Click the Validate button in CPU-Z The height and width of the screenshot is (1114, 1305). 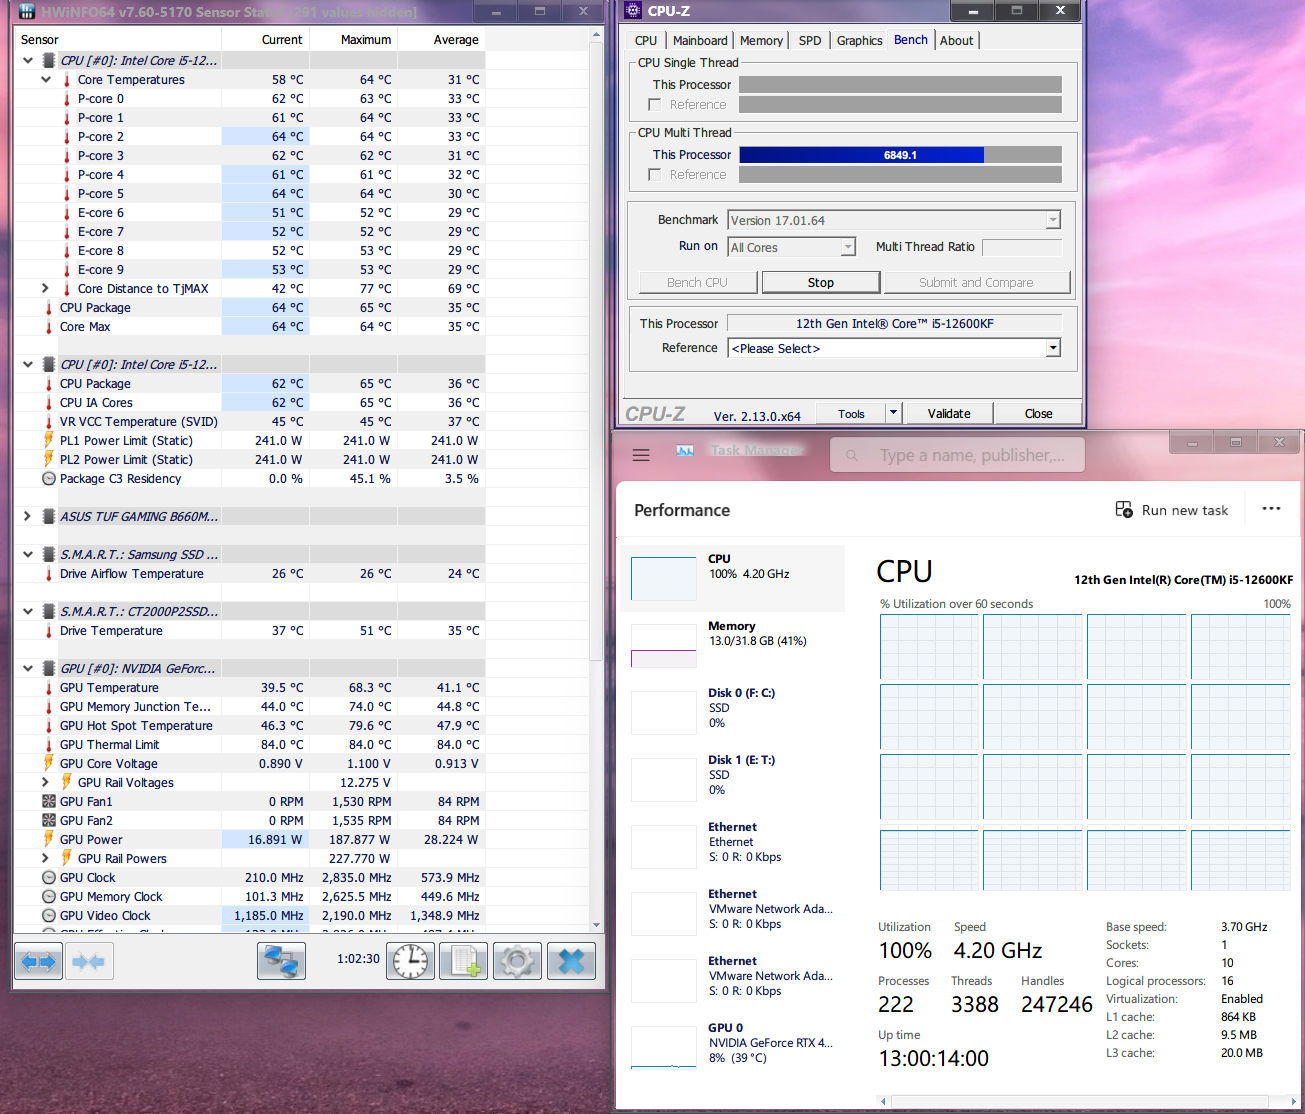pos(948,414)
